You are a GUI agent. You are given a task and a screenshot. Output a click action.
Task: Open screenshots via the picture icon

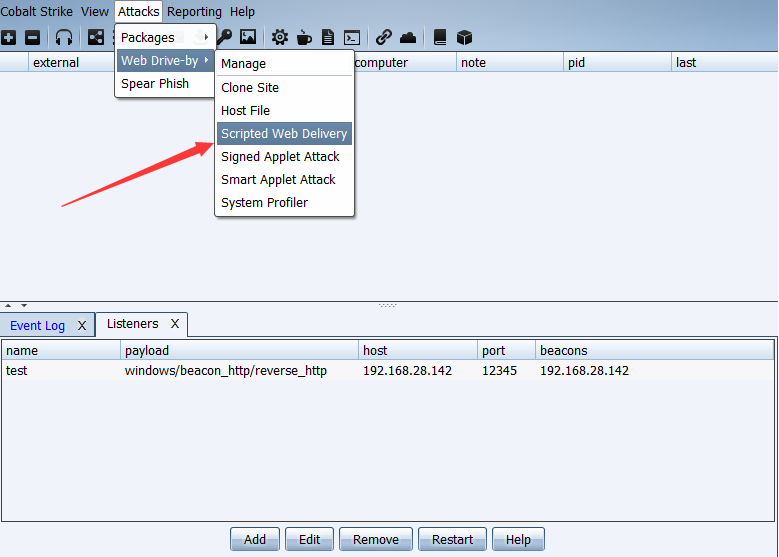pos(248,37)
